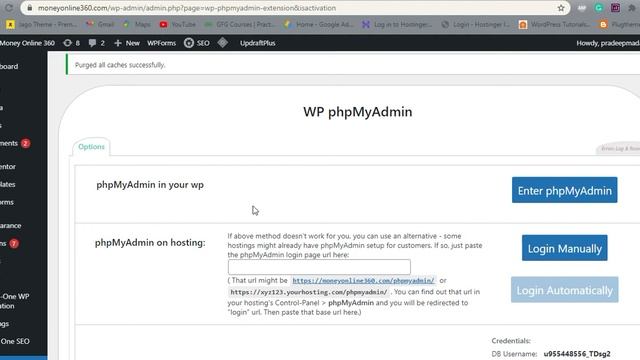This screenshot has height=360, width=640.
Task: Open UpdraftPlus in the admin bar
Action: click(x=258, y=43)
